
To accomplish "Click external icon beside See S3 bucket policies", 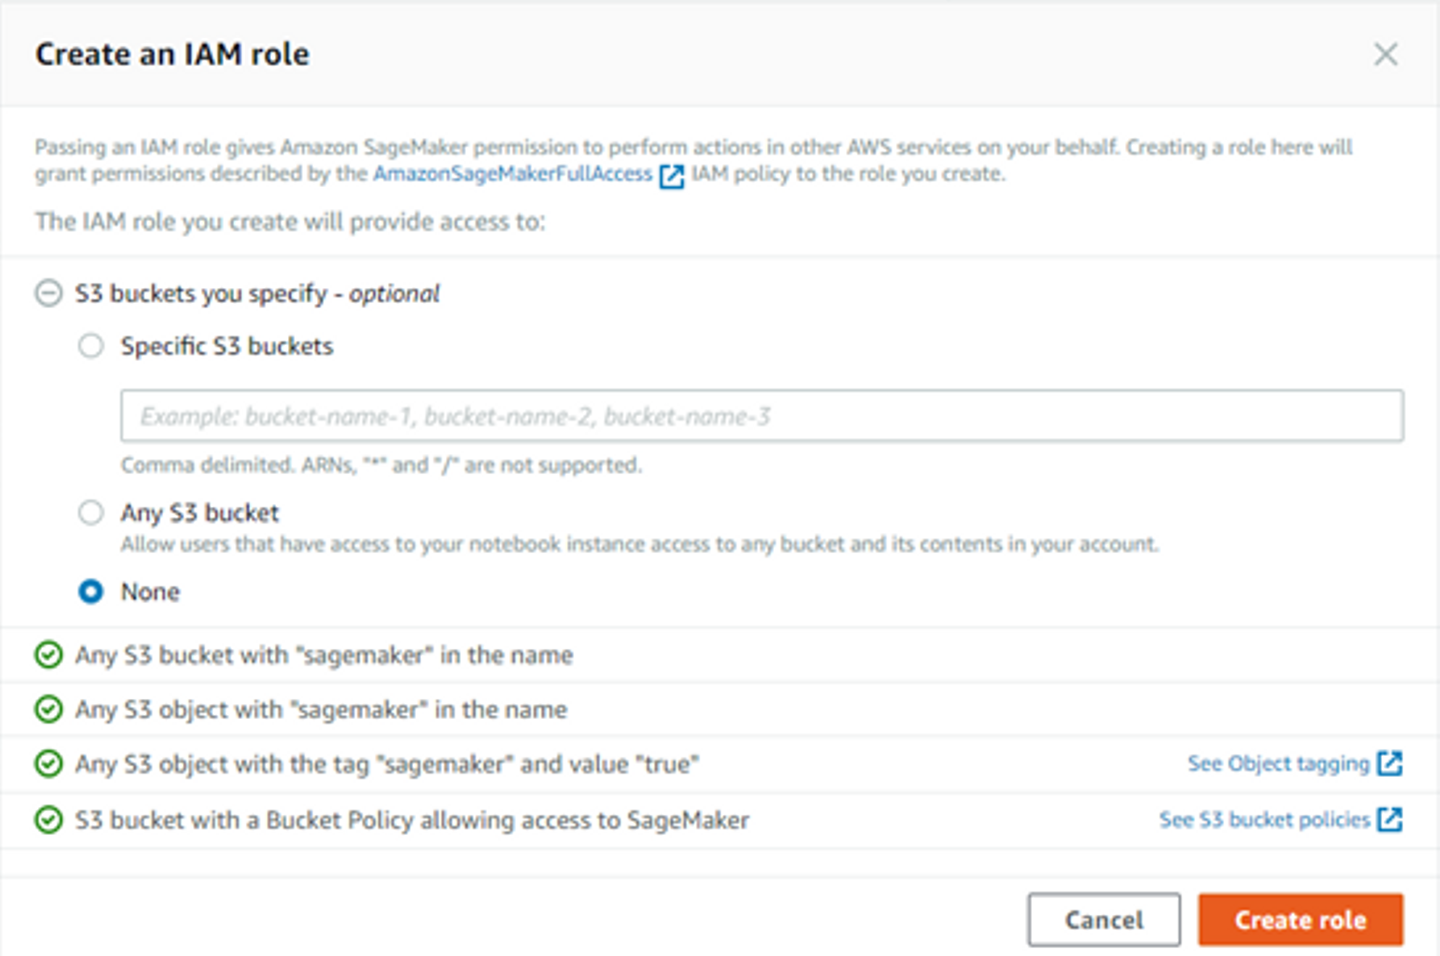I will click(x=1390, y=820).
